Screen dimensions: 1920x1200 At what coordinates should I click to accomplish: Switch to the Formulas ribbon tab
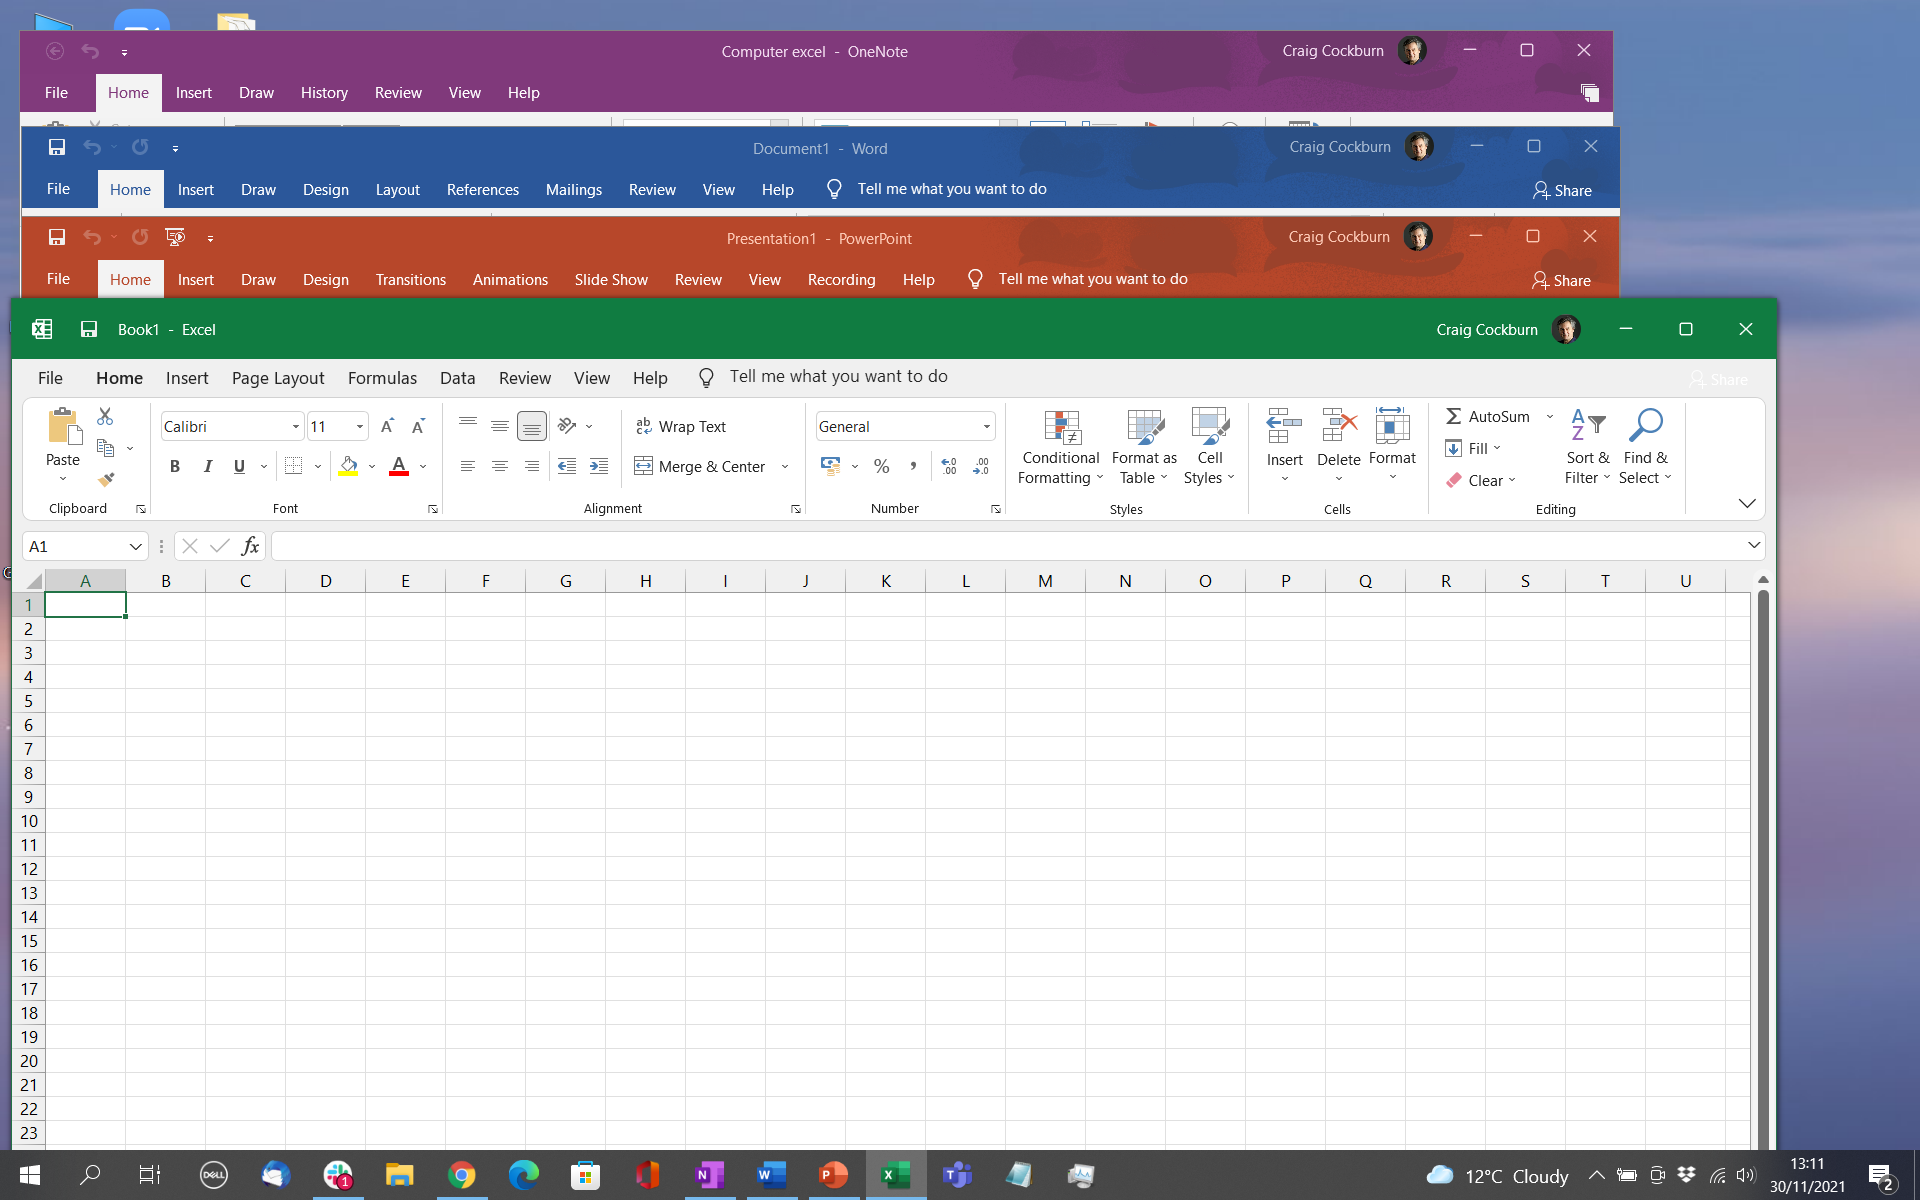click(x=382, y=378)
